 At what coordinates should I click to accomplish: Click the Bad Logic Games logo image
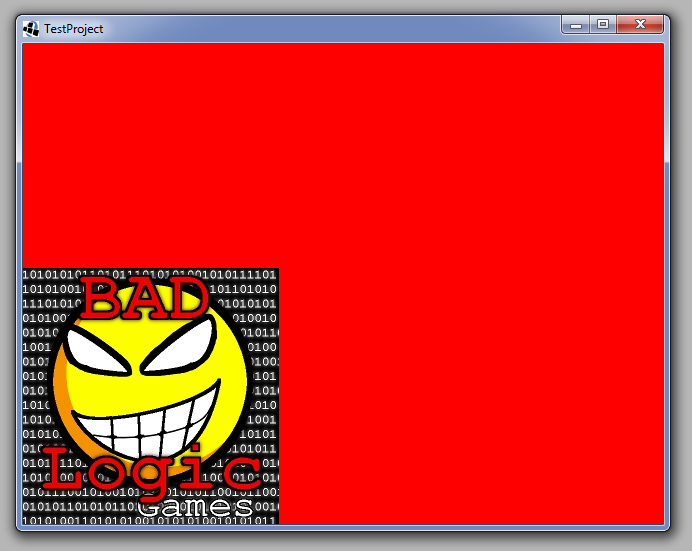coord(150,396)
